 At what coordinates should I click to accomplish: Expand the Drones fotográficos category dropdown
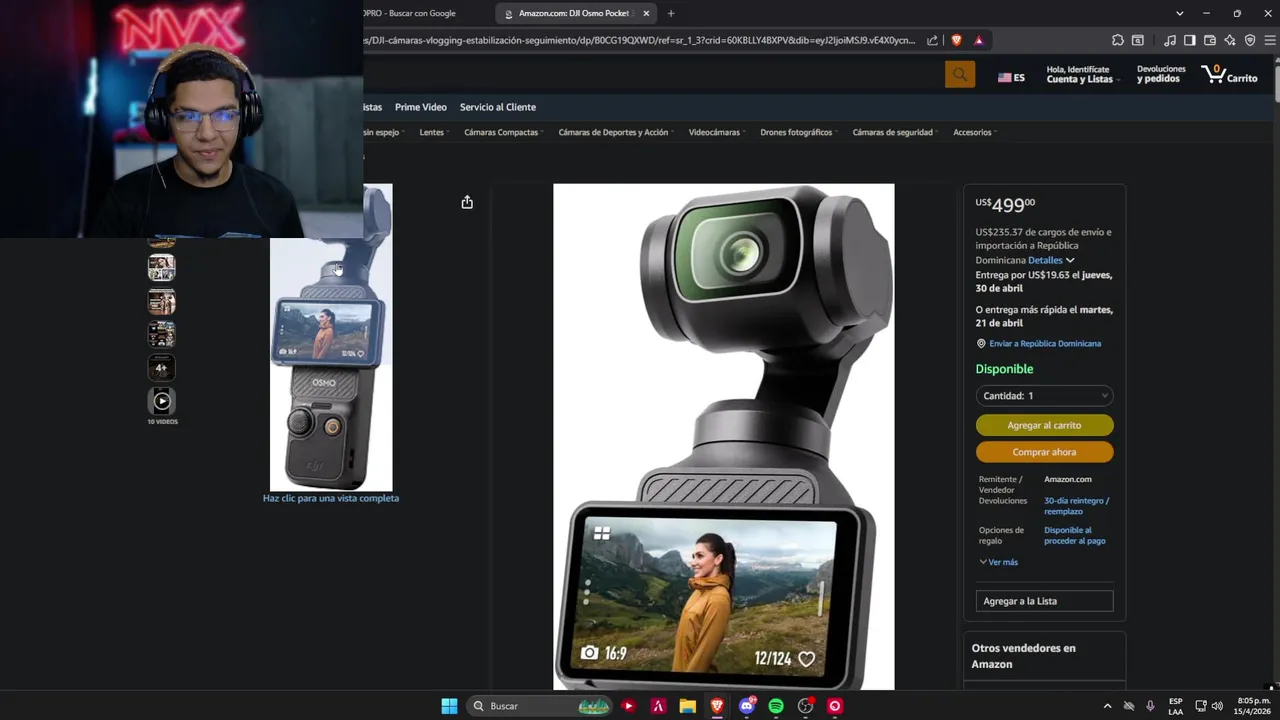(x=798, y=132)
